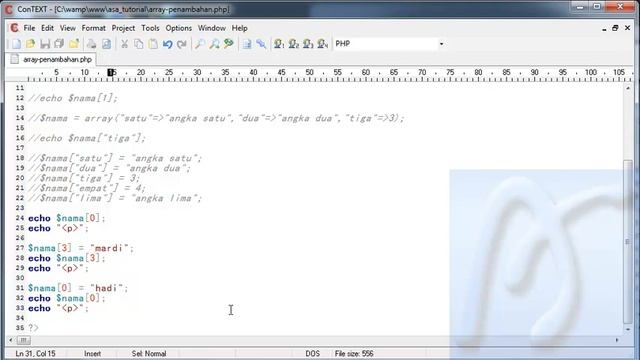Click the Paste clipboard icon
This screenshot has height=360, width=640.
click(153, 44)
